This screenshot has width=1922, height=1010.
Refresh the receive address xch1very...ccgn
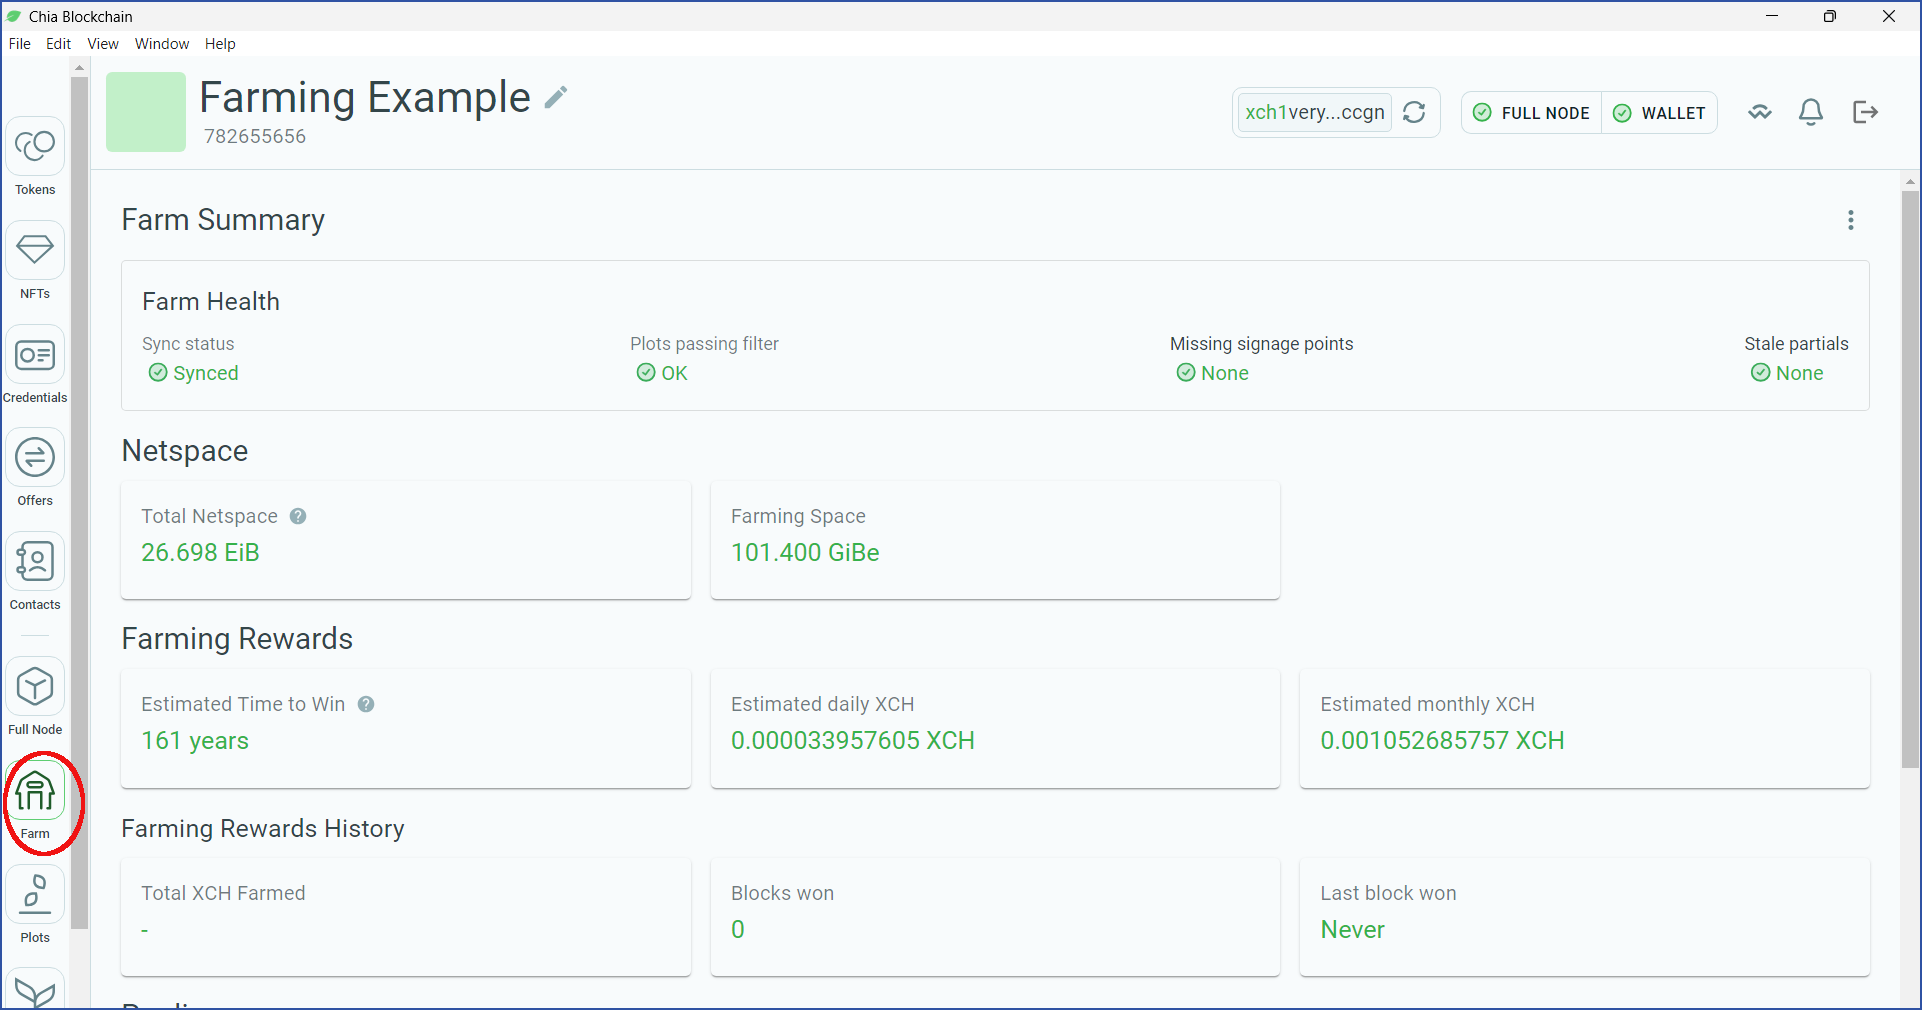[x=1414, y=112]
